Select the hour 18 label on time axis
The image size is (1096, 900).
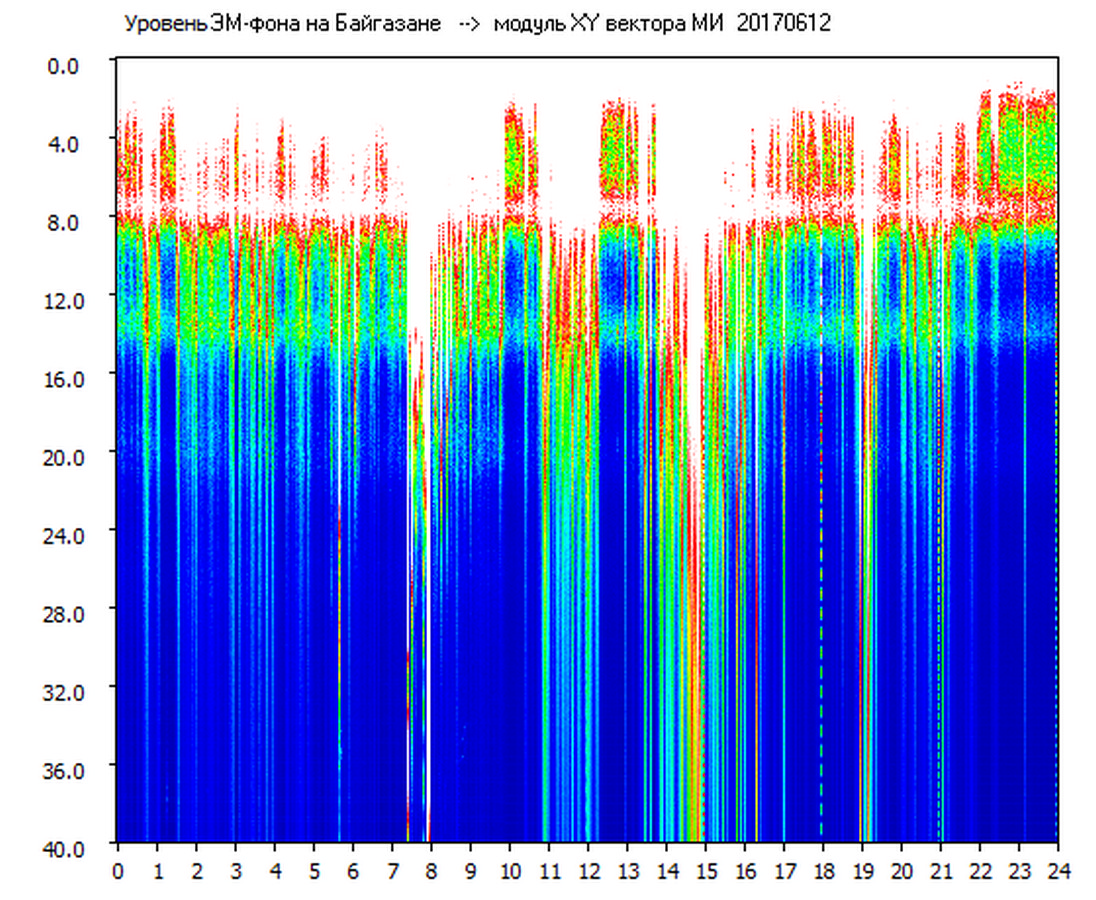tap(823, 870)
